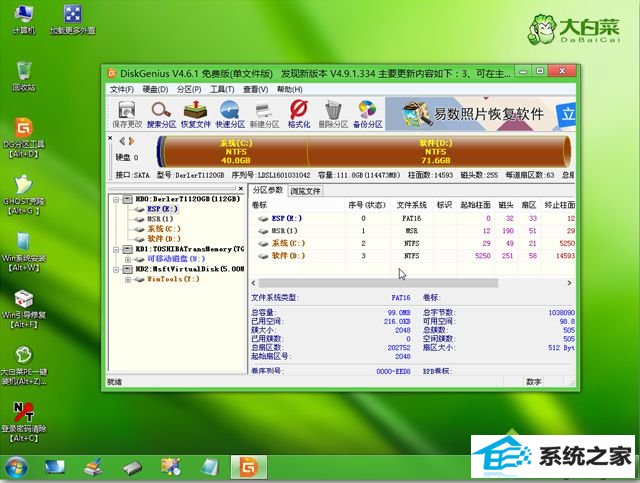Select the 软件(D:) NTFS 71.6GB disk bar
The width and height of the screenshot is (640, 483).
(x=436, y=151)
